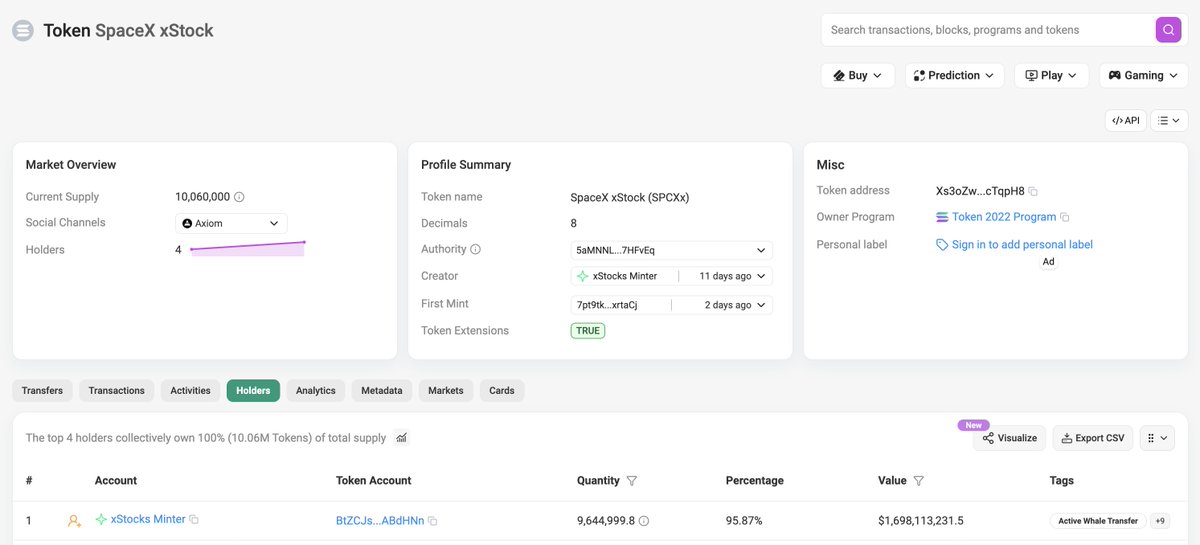
Task: Click the Quantity filter icon
Action: coord(632,481)
